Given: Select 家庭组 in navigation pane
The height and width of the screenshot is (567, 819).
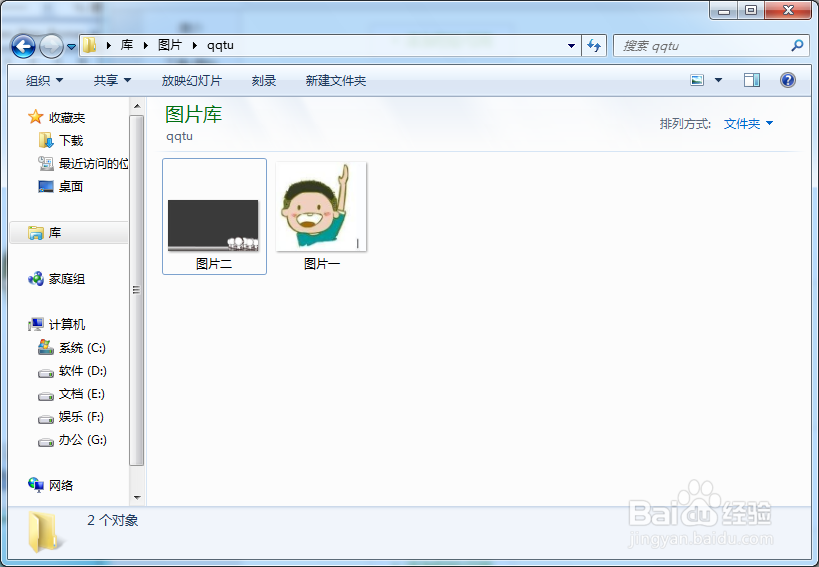Looking at the screenshot, I should click(67, 279).
